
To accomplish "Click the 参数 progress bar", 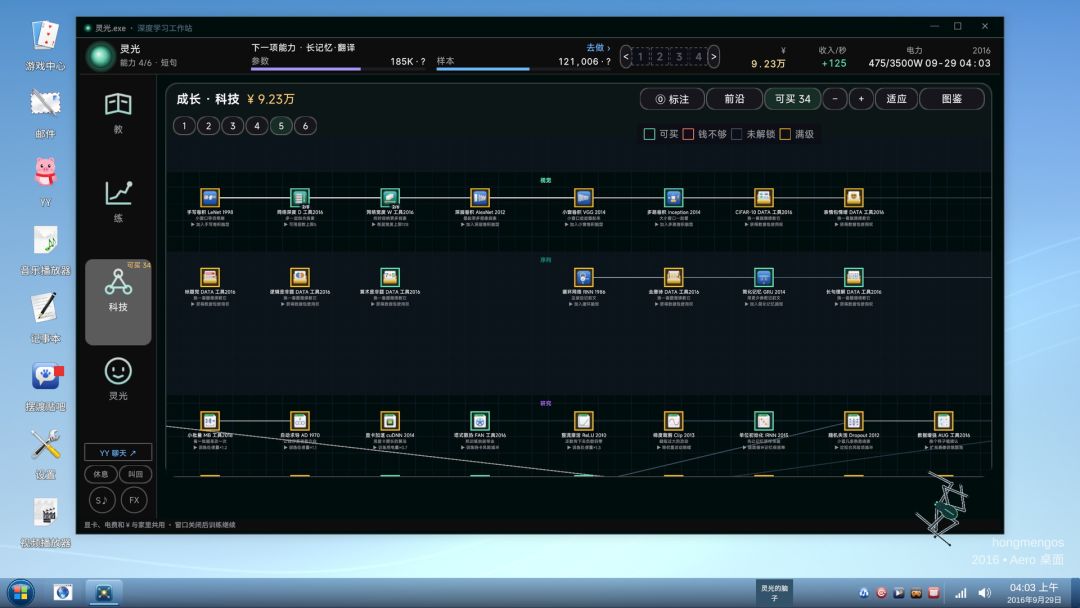I will 338,68.
